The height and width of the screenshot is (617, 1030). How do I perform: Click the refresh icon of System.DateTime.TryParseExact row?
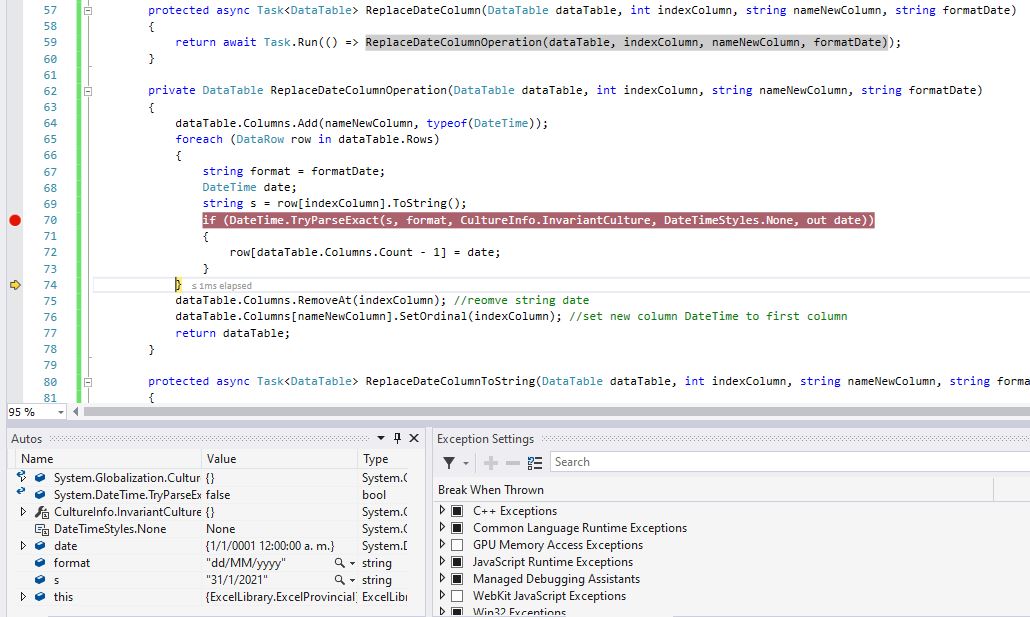pyautogui.click(x=21, y=491)
